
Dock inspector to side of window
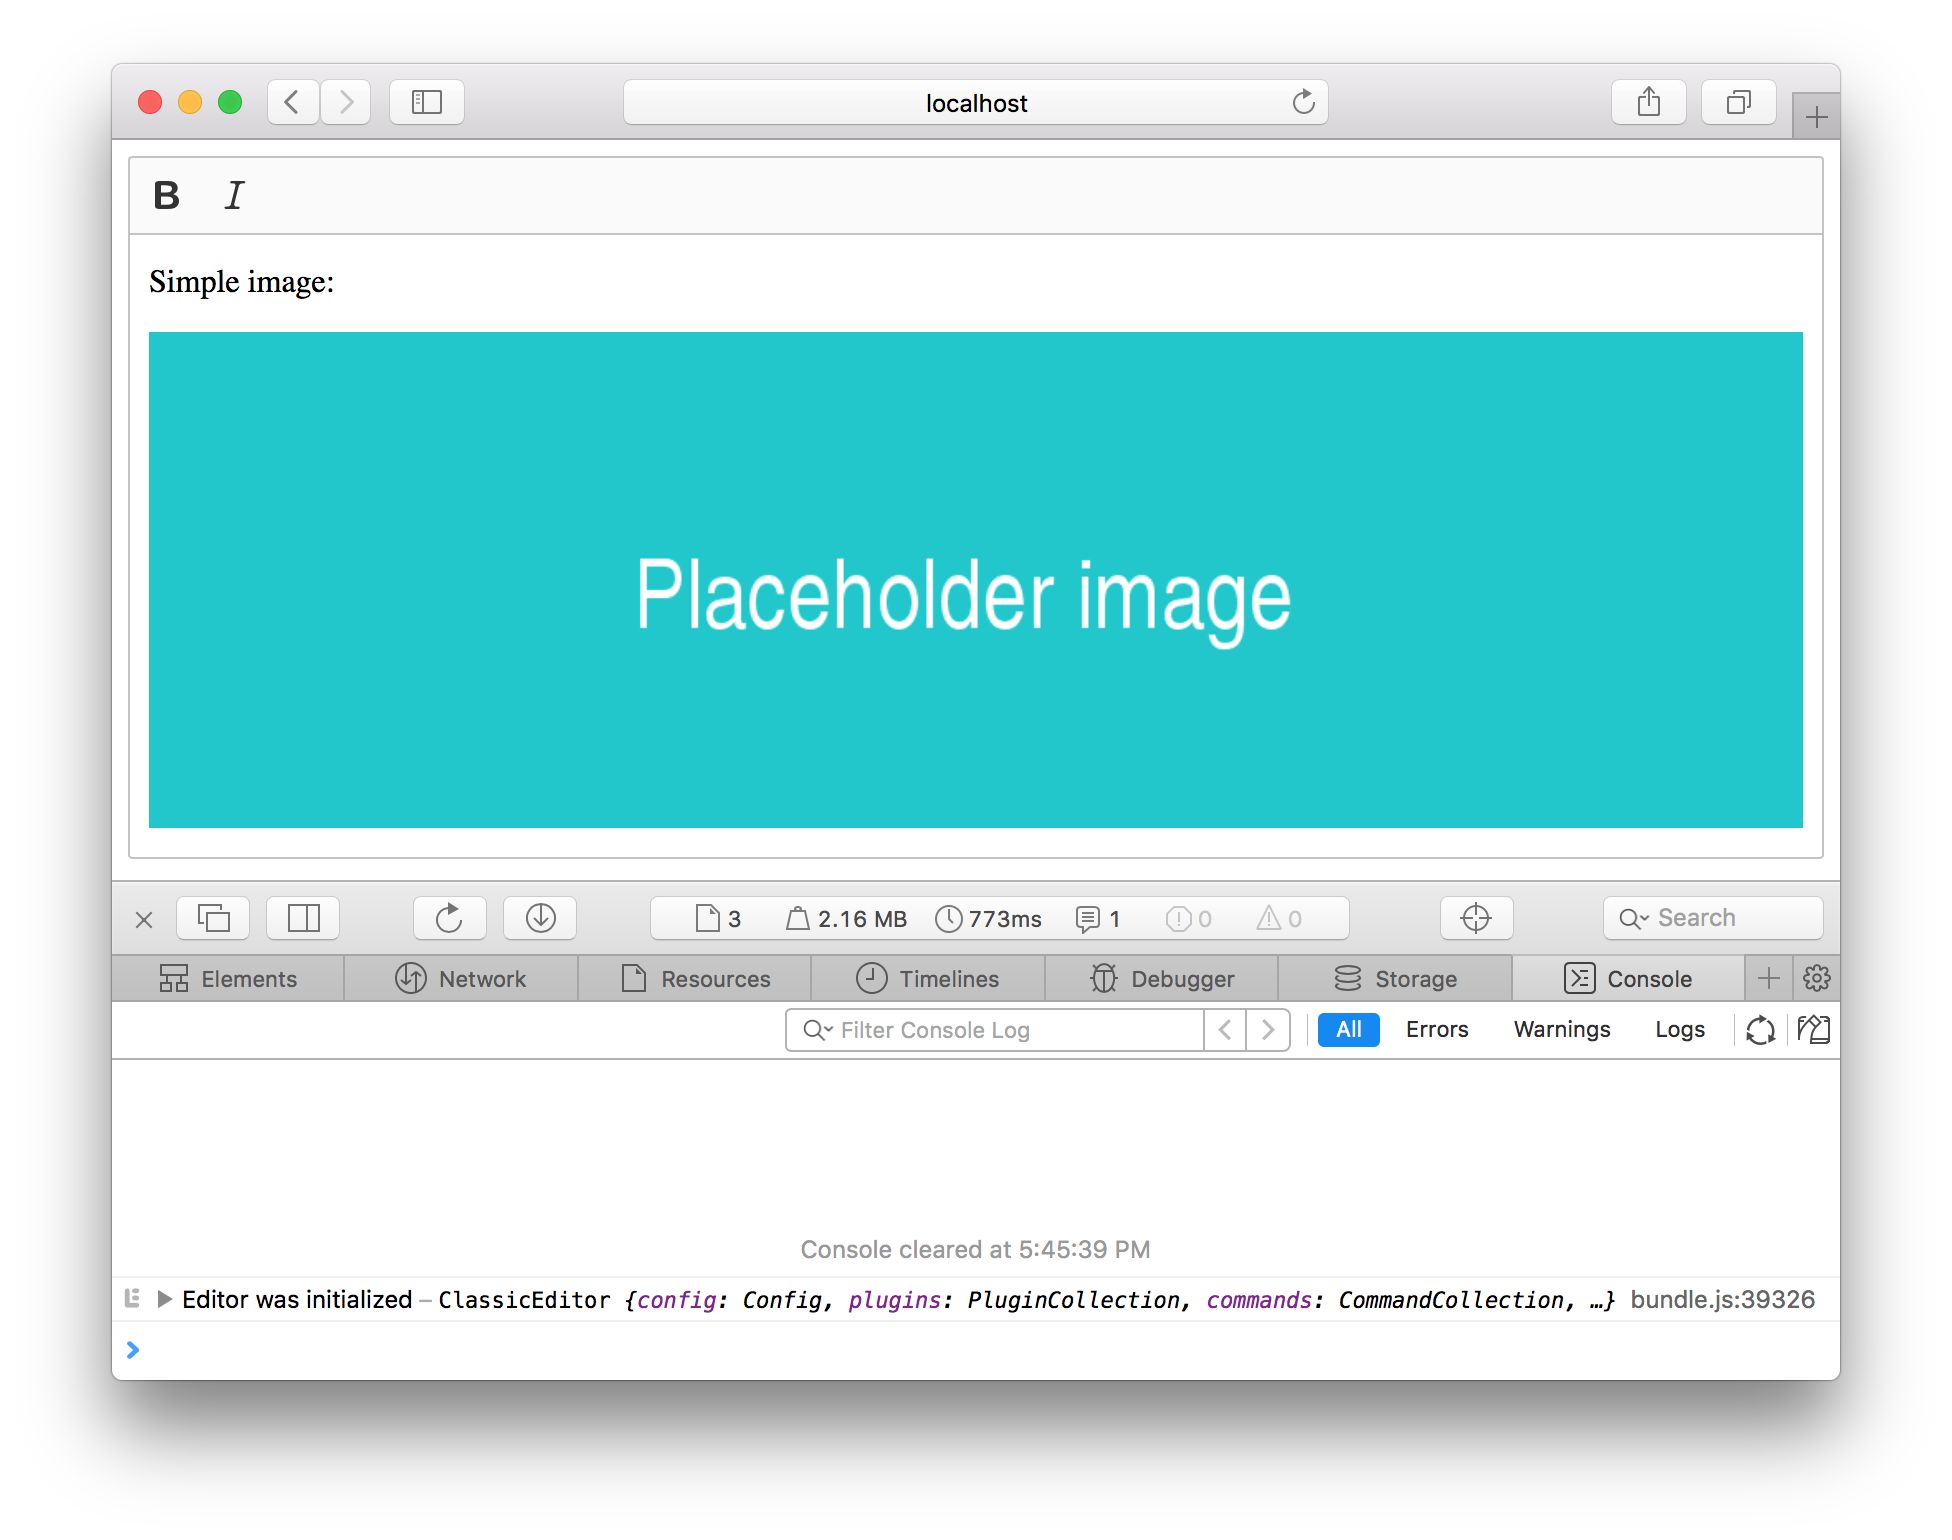(303, 918)
